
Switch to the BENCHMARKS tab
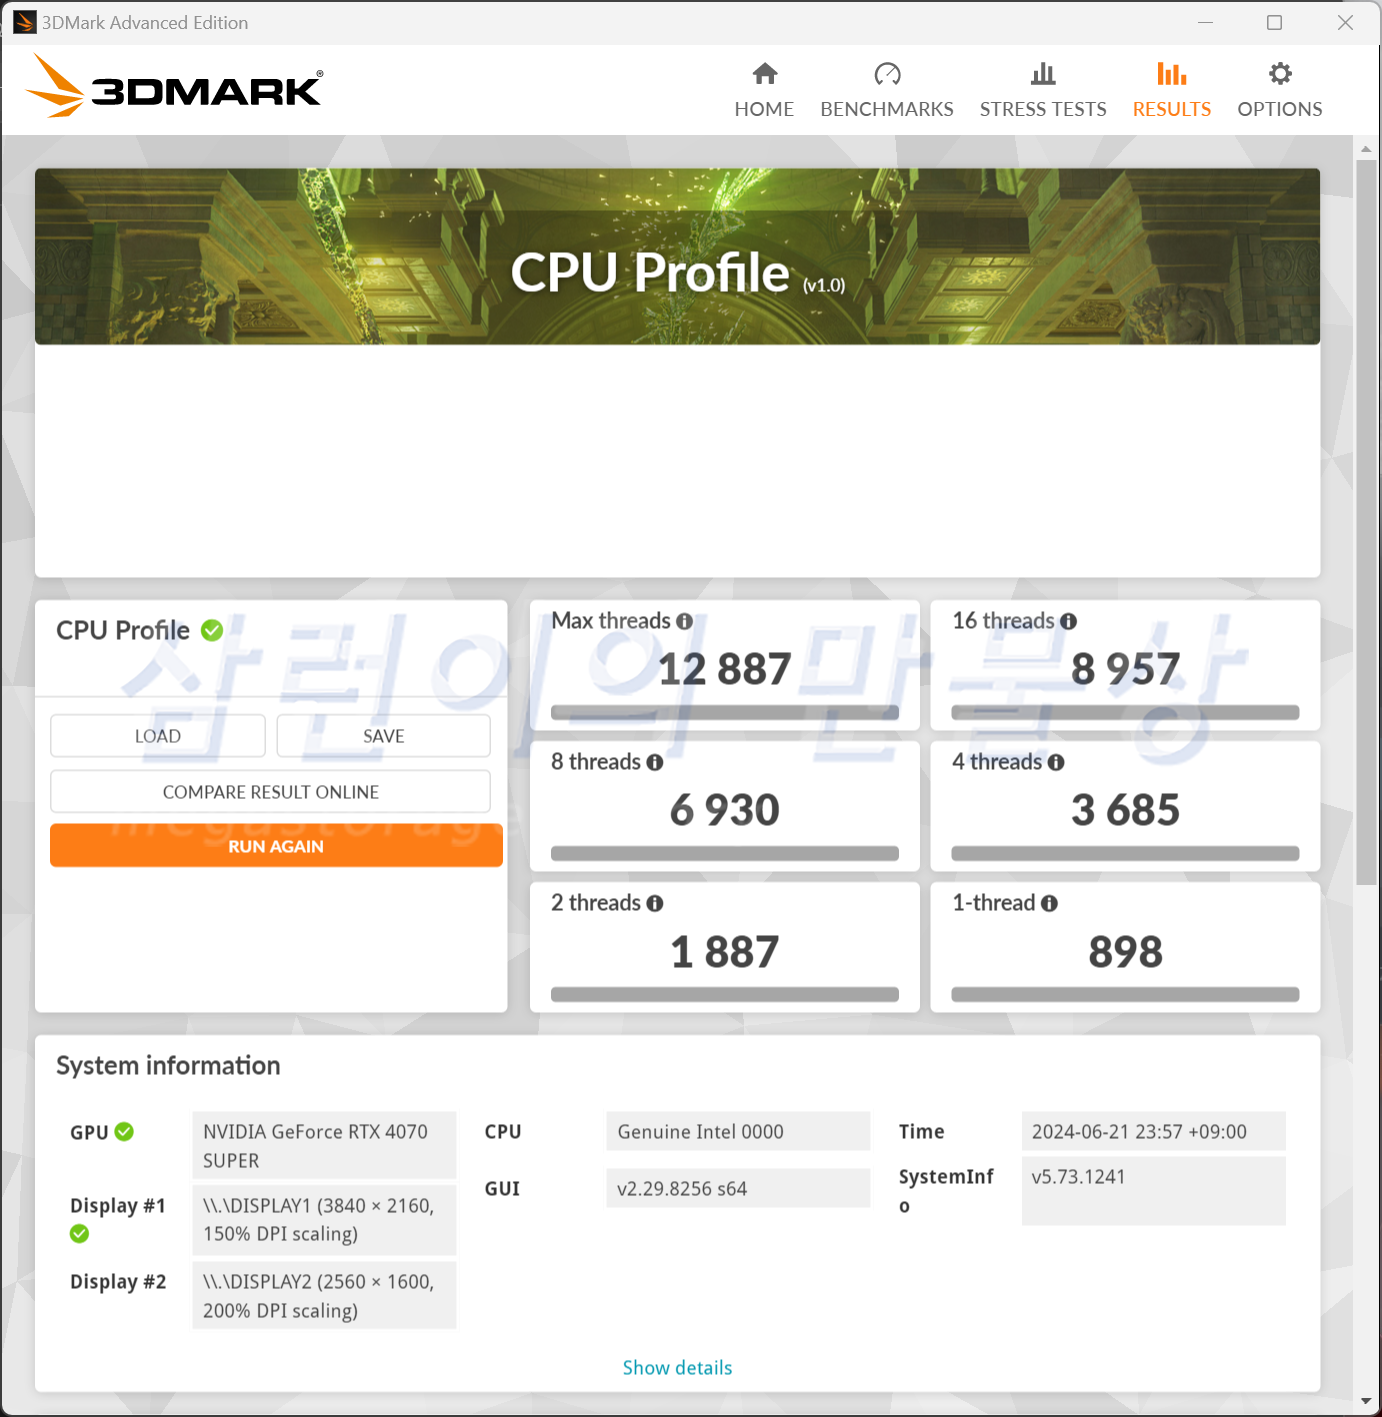pyautogui.click(x=887, y=109)
